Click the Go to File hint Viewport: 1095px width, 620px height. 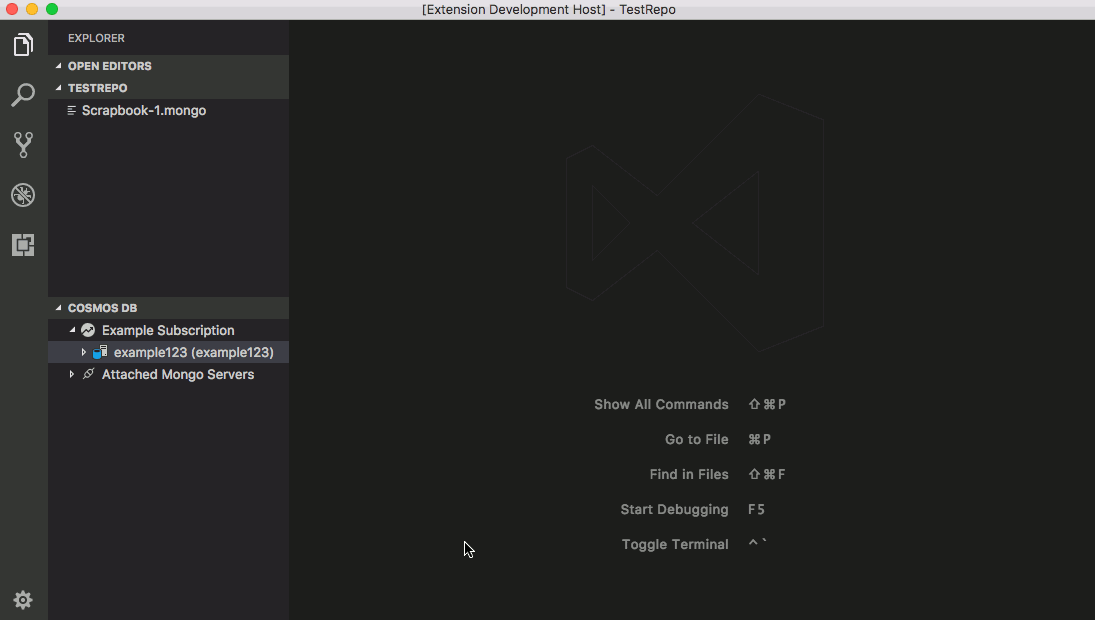(x=696, y=439)
